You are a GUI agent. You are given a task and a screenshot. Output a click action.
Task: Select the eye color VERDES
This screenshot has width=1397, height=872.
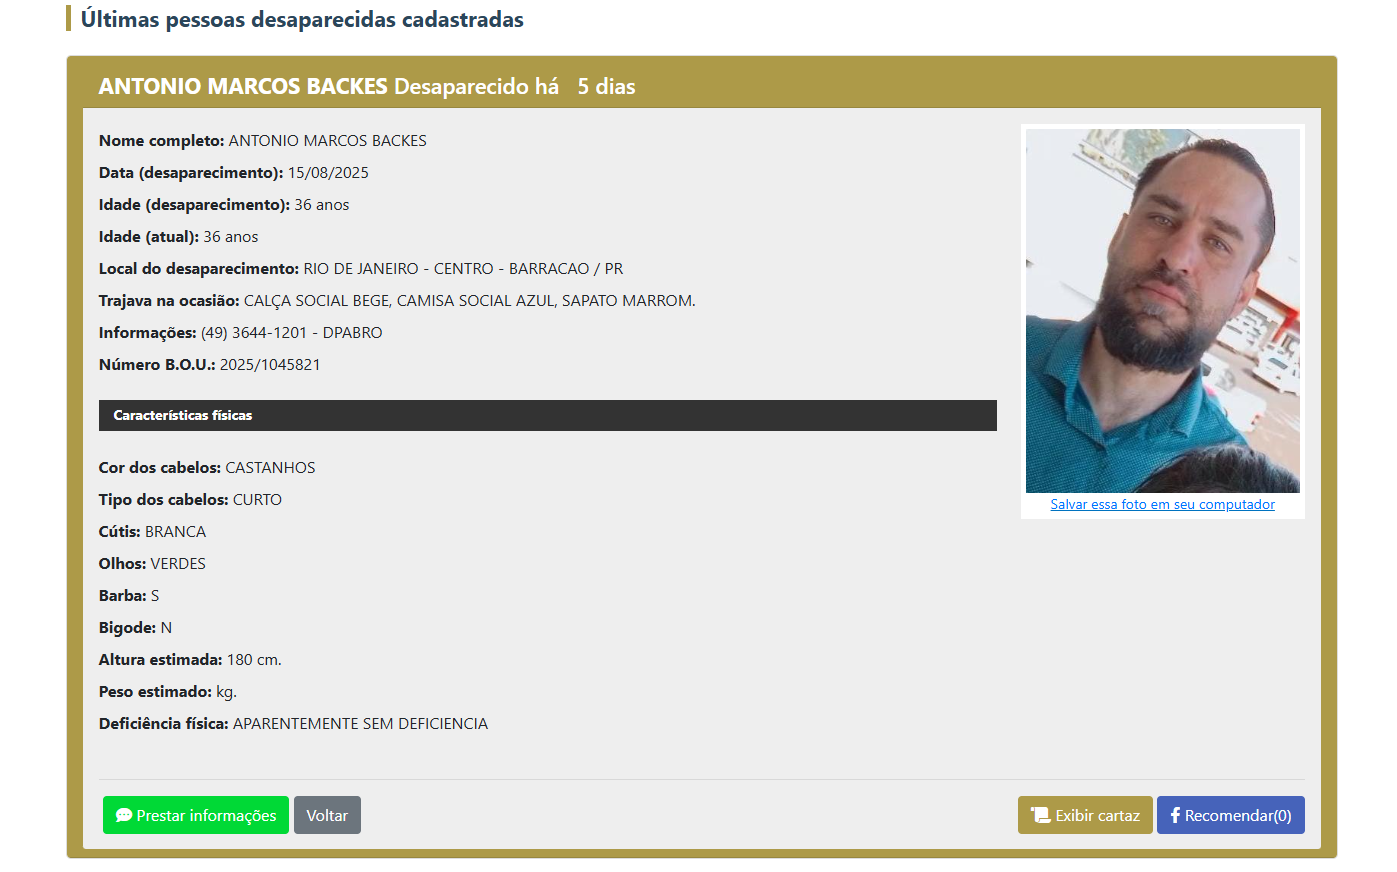tap(178, 564)
